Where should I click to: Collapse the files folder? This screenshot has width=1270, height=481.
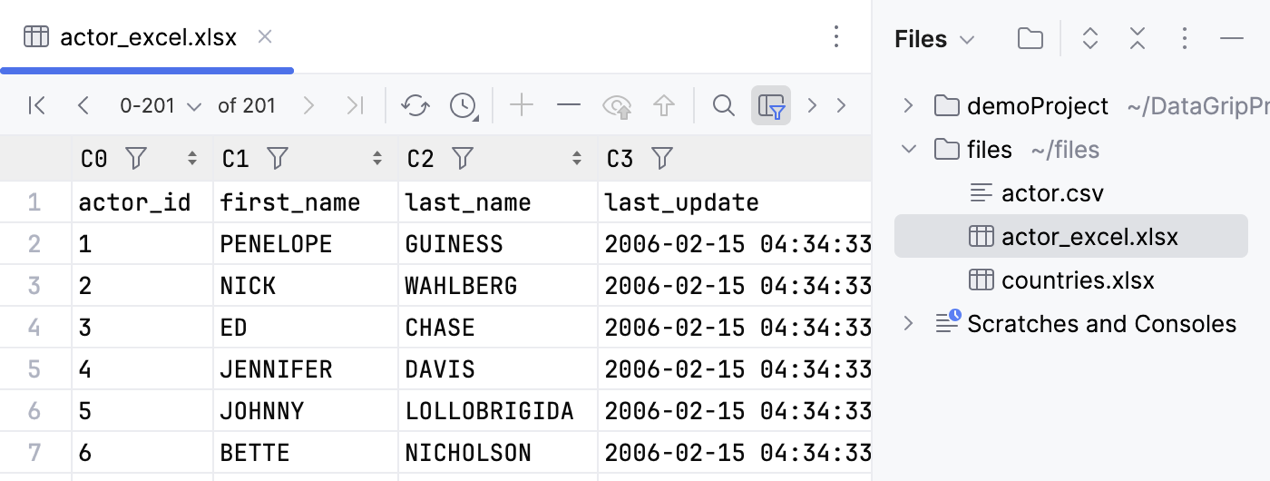tap(908, 150)
